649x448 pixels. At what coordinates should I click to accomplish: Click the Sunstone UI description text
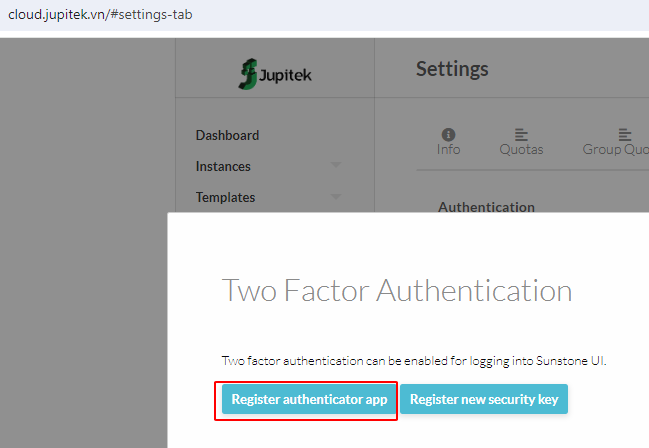(x=414, y=361)
